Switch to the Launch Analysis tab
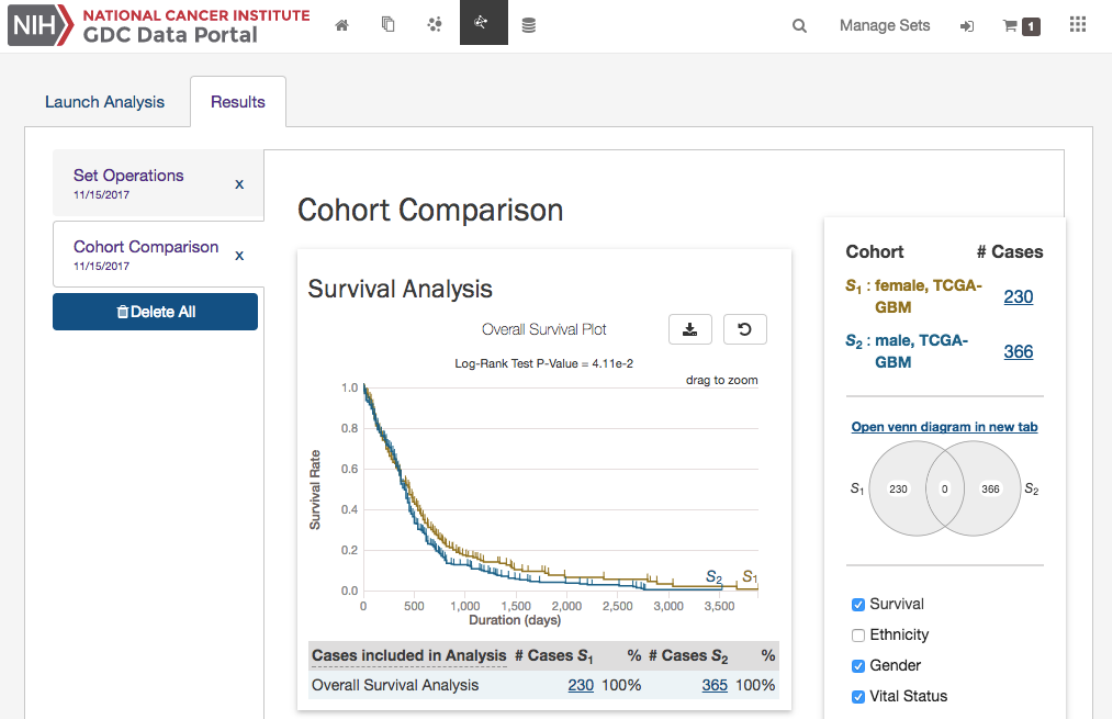The height and width of the screenshot is (719, 1112). (105, 102)
